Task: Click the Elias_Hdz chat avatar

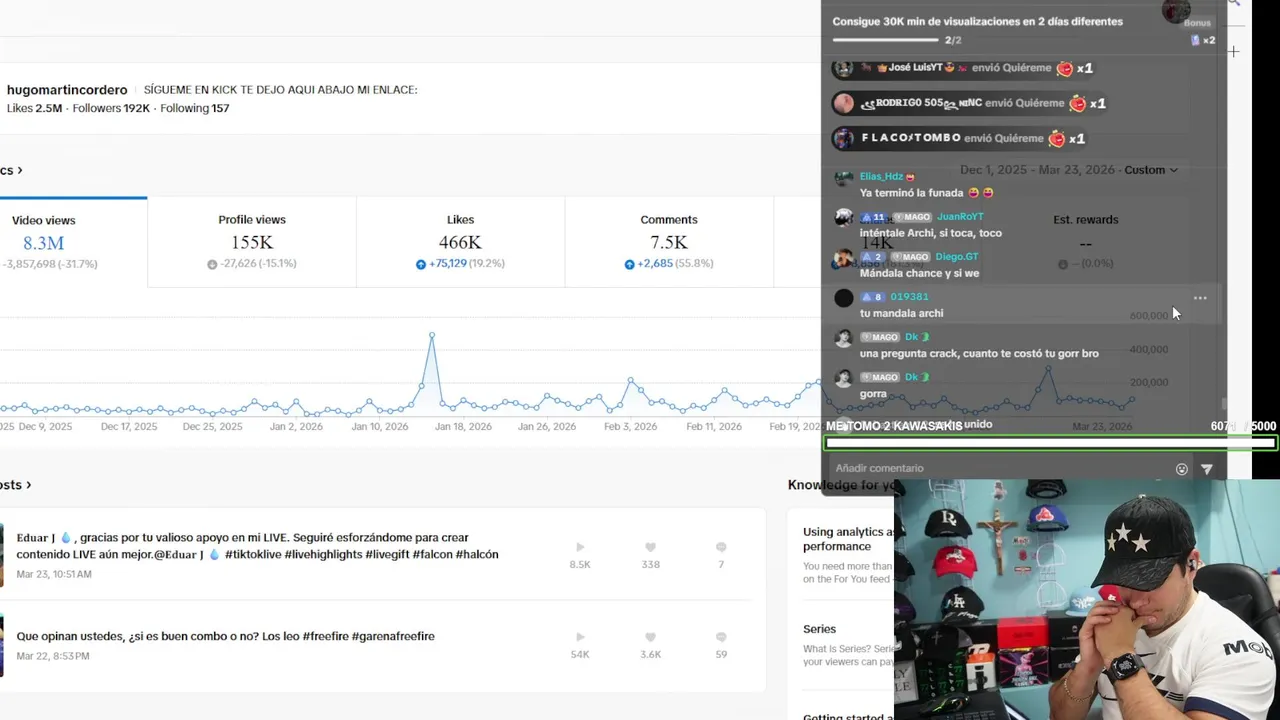Action: (x=844, y=179)
